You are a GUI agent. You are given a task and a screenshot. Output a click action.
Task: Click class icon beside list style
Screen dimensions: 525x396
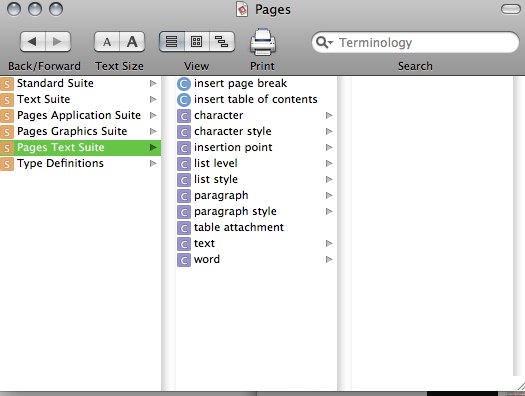point(184,180)
